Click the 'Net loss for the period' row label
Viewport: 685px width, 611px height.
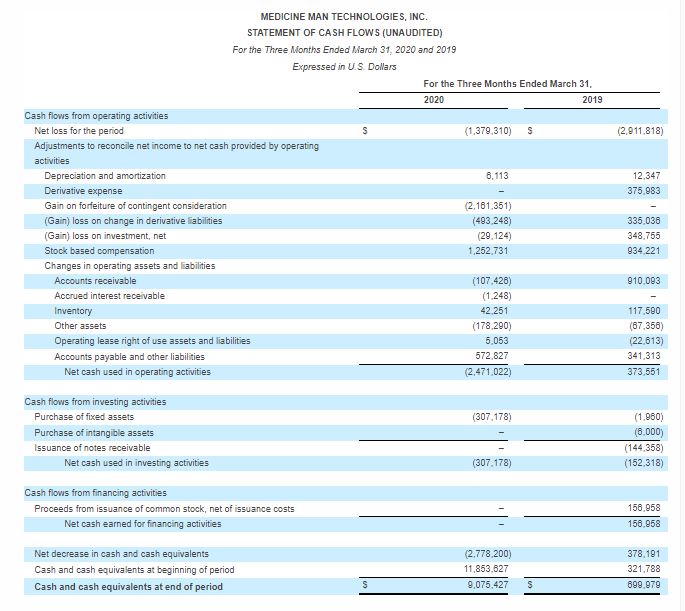(x=79, y=131)
